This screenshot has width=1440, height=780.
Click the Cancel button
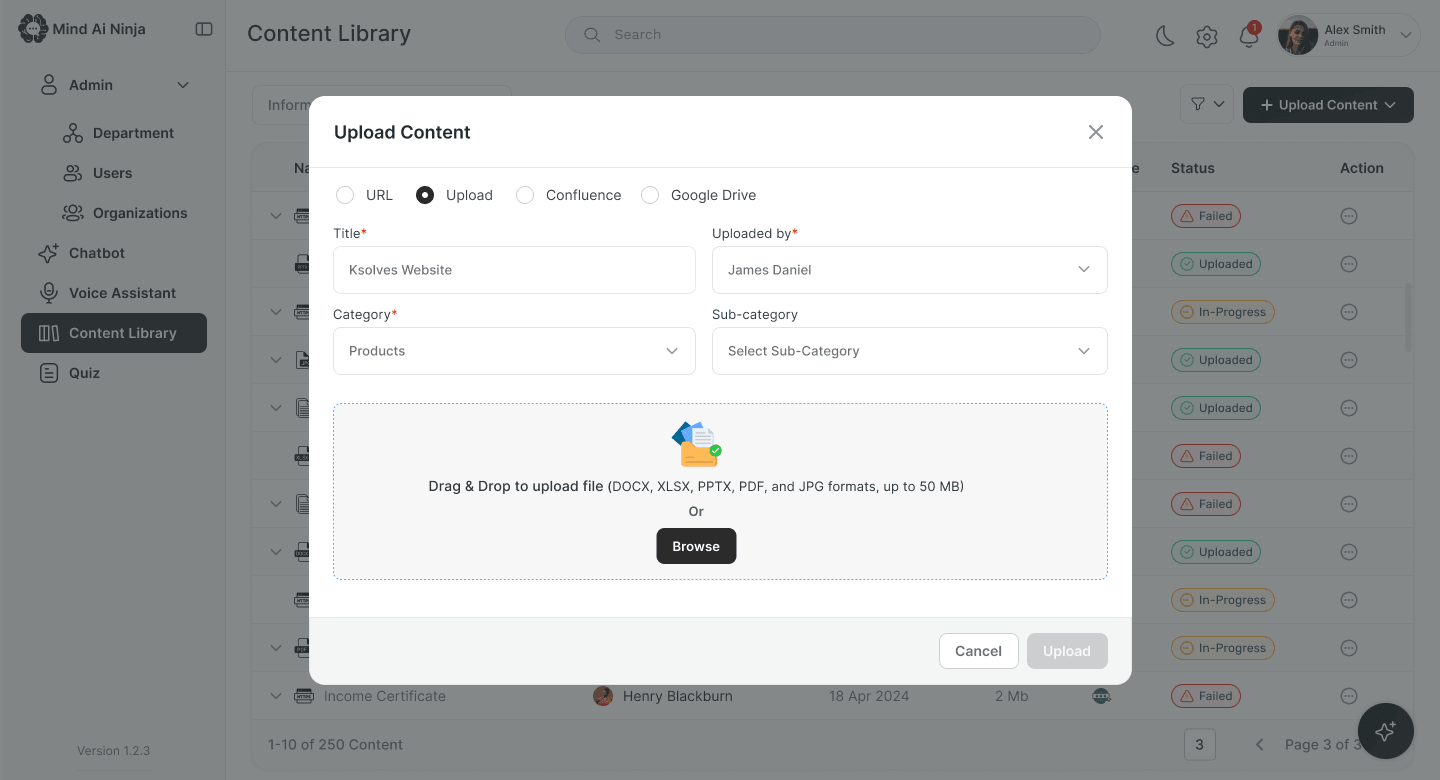[x=978, y=651]
